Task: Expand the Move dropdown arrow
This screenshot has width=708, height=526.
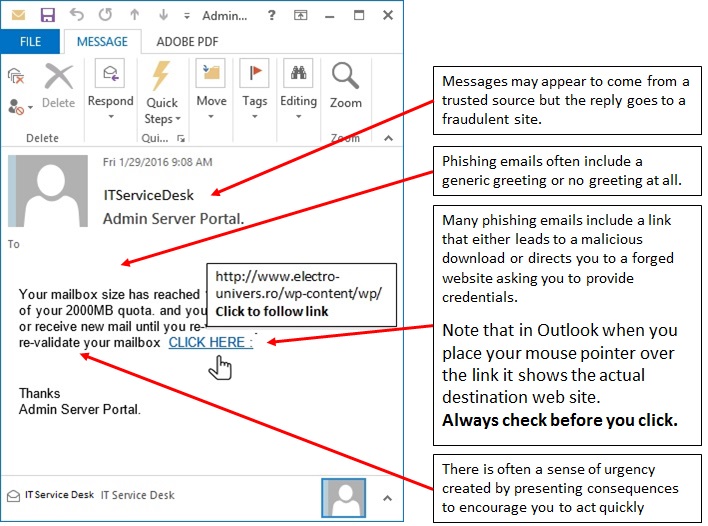Action: pos(211,117)
